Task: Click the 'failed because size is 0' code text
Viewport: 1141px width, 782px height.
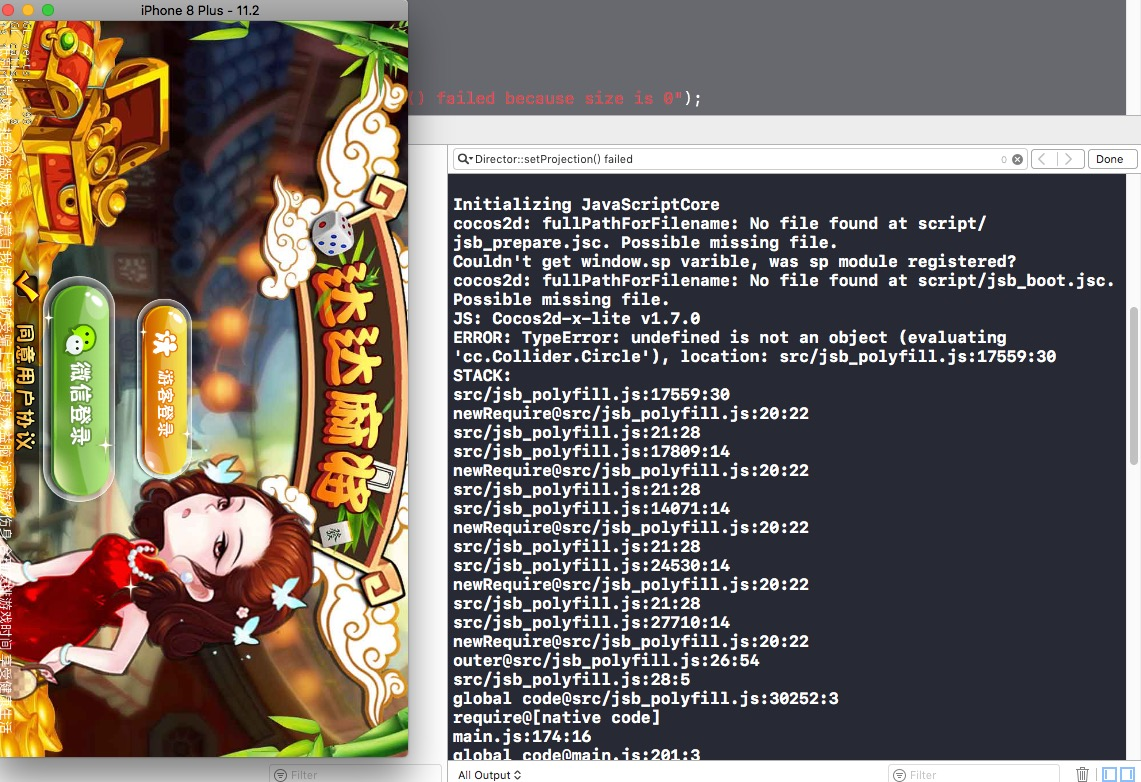Action: click(x=557, y=98)
